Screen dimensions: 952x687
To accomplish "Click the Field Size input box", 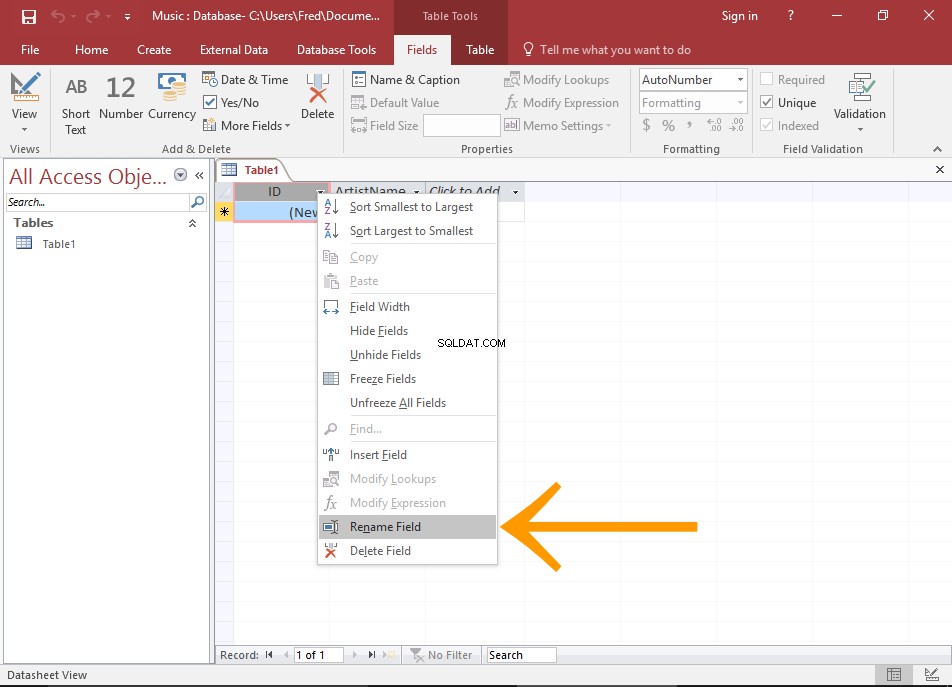I will [461, 126].
